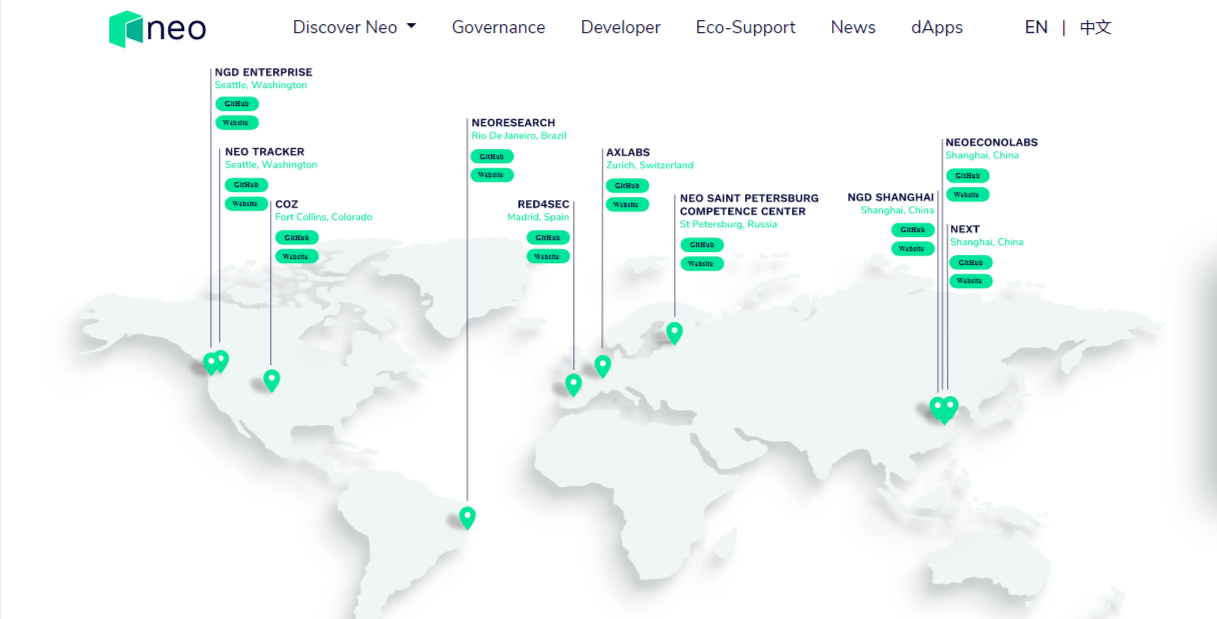This screenshot has width=1217, height=619.
Task: Open the Red4Sec Website button
Action: (x=548, y=257)
